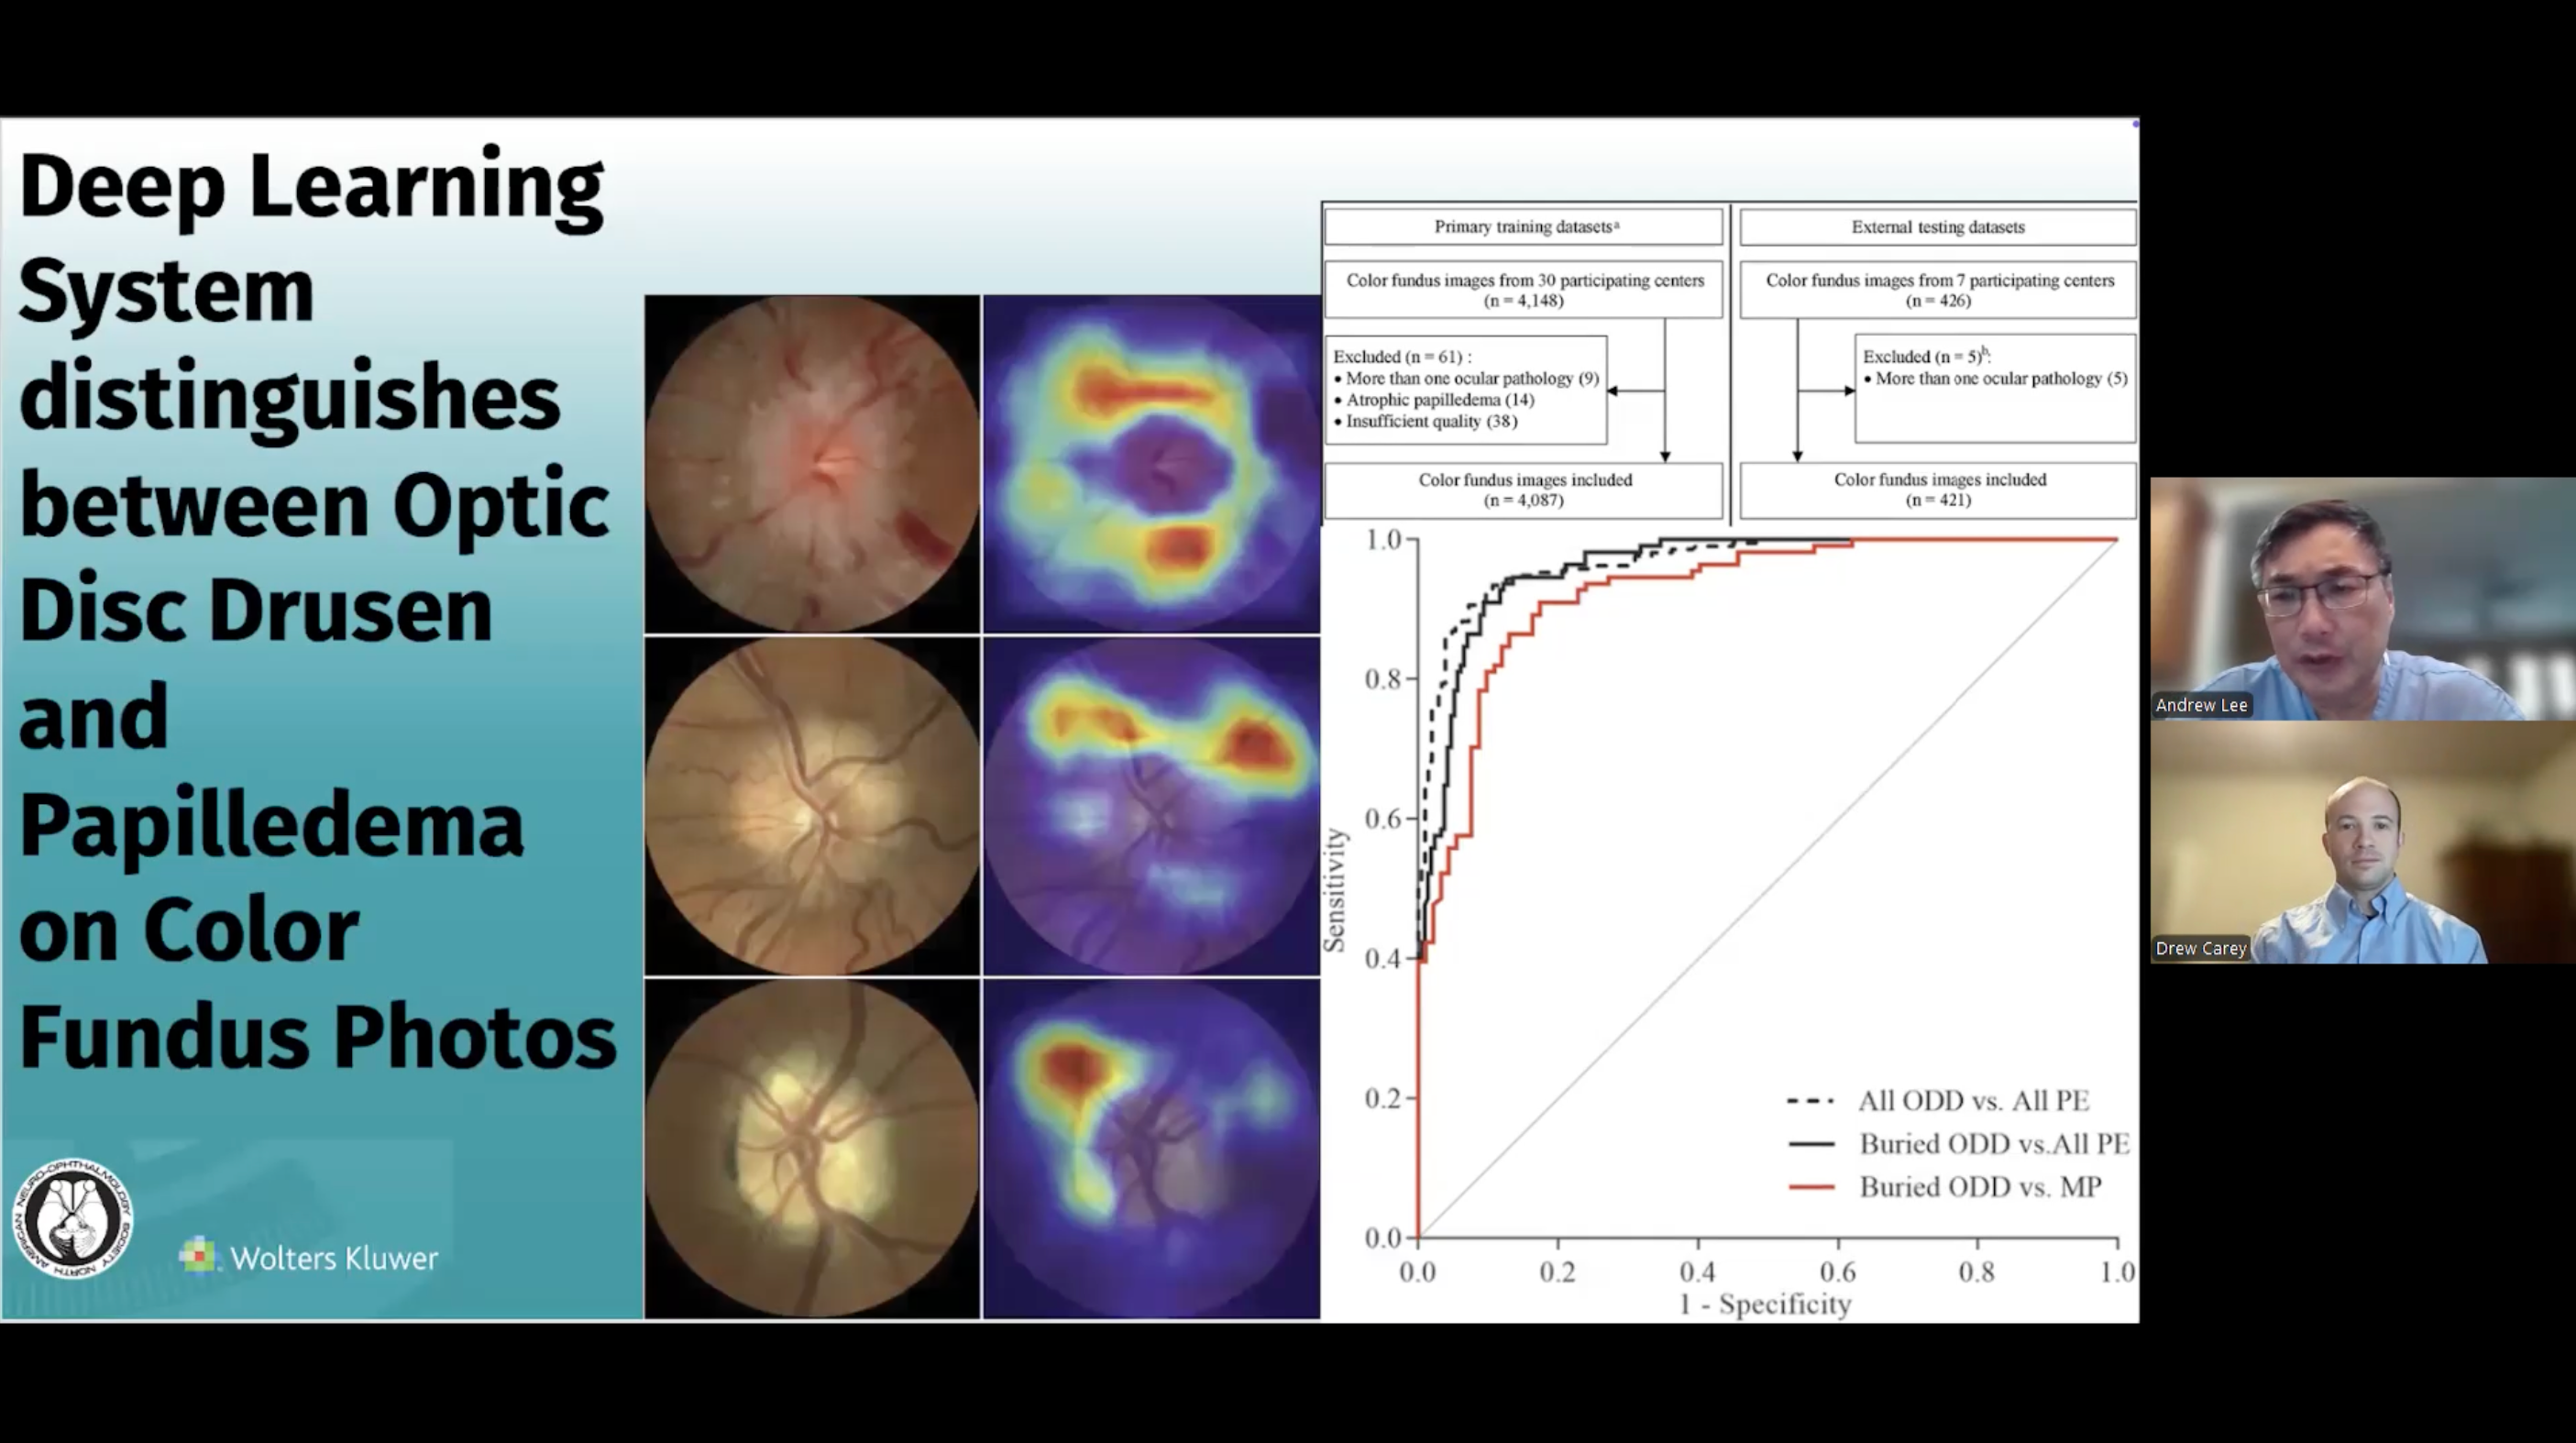Screen dimensions: 2576x1443
Task: Click the red Buried ODD vs. MP legend line
Action: 1811,1188
